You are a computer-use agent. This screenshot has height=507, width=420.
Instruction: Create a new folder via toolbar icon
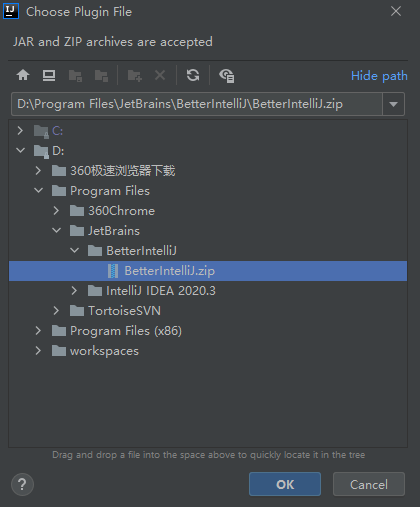tap(135, 76)
